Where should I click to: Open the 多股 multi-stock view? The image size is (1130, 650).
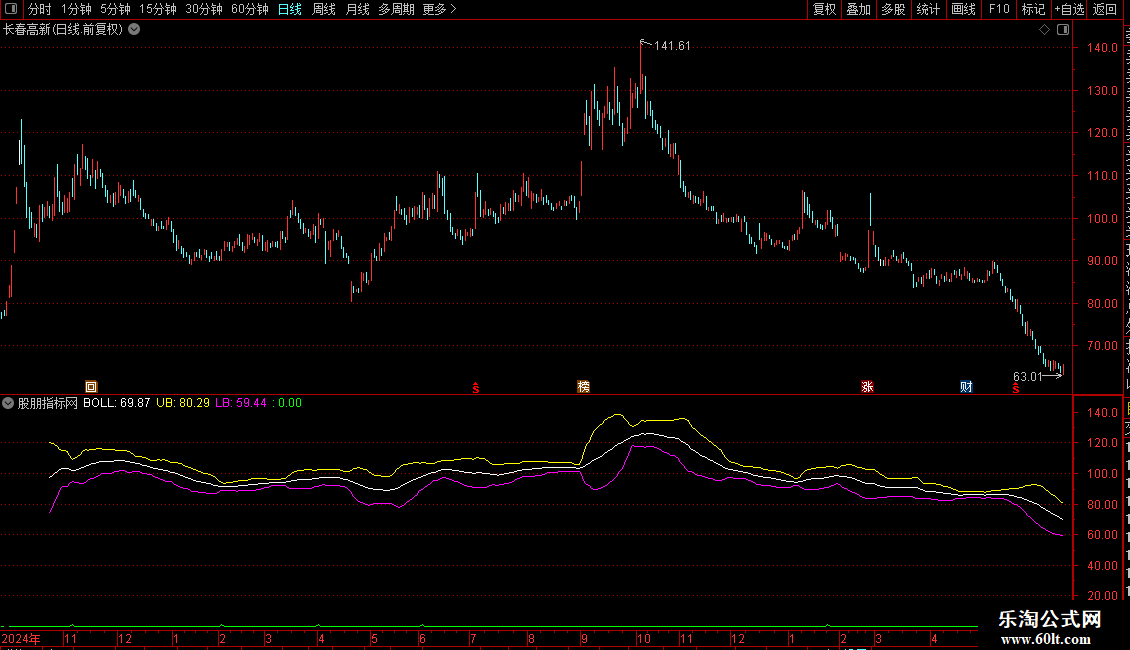(x=893, y=9)
